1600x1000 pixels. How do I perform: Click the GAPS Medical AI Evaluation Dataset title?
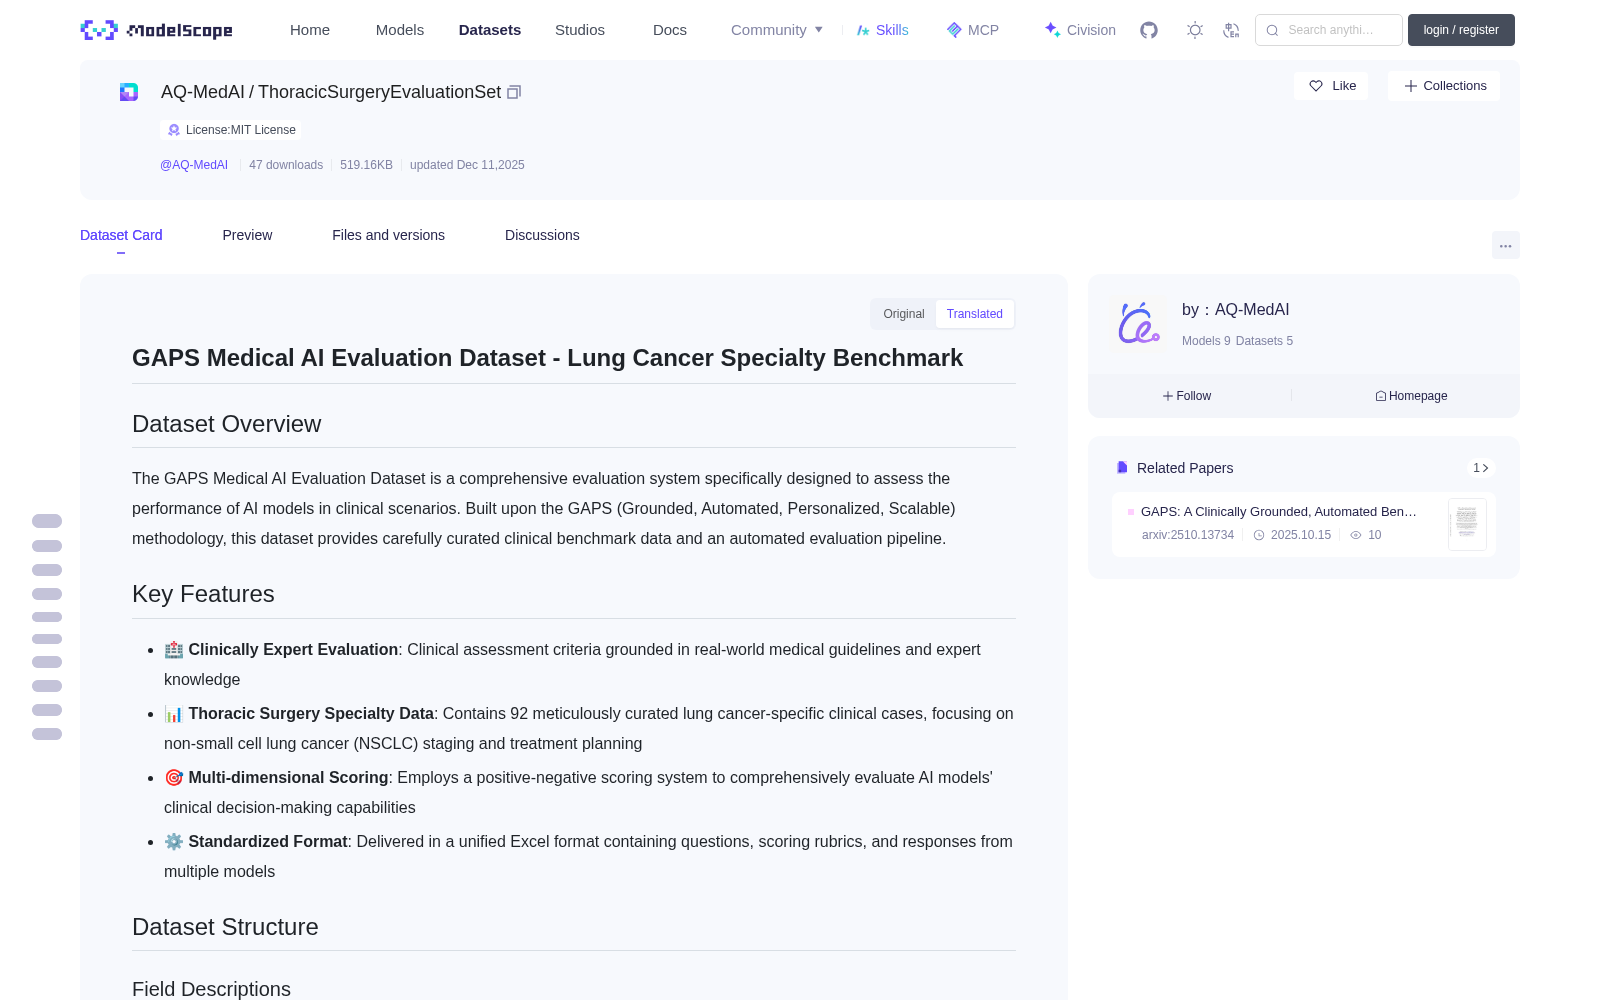tap(548, 358)
